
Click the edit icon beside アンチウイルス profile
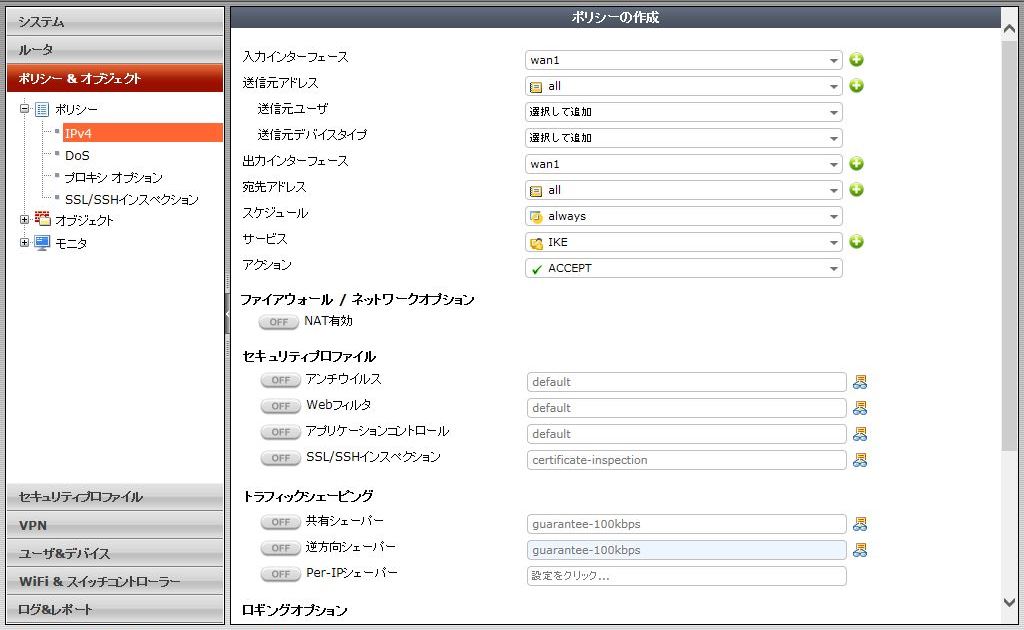point(859,382)
